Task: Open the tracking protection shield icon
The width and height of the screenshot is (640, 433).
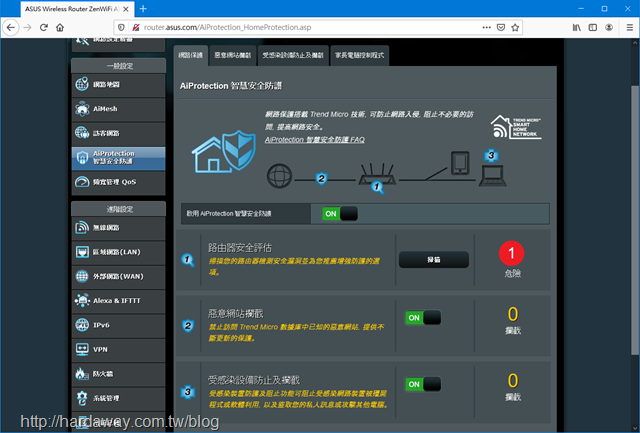Action: coord(121,27)
